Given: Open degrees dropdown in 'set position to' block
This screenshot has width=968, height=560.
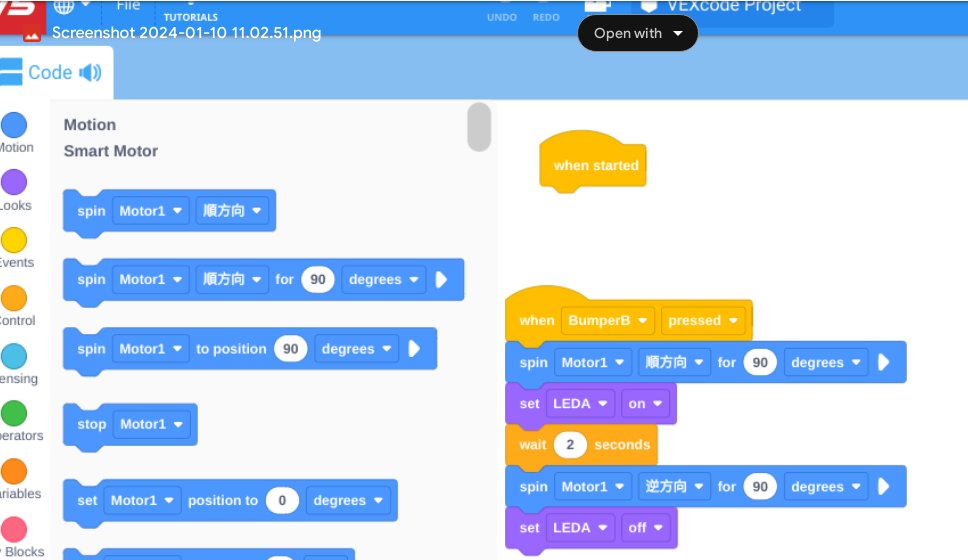Looking at the screenshot, I should (x=348, y=500).
